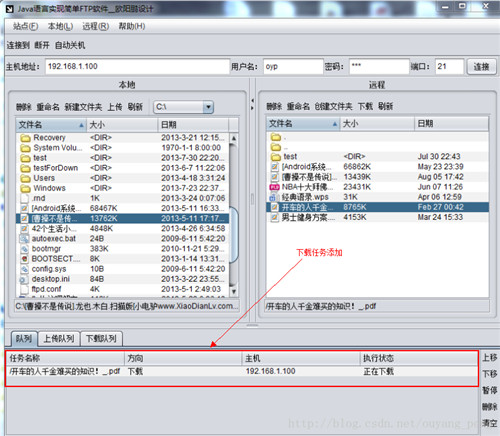
Task: Click 暂停 beside the task queue
Action: click(x=489, y=390)
